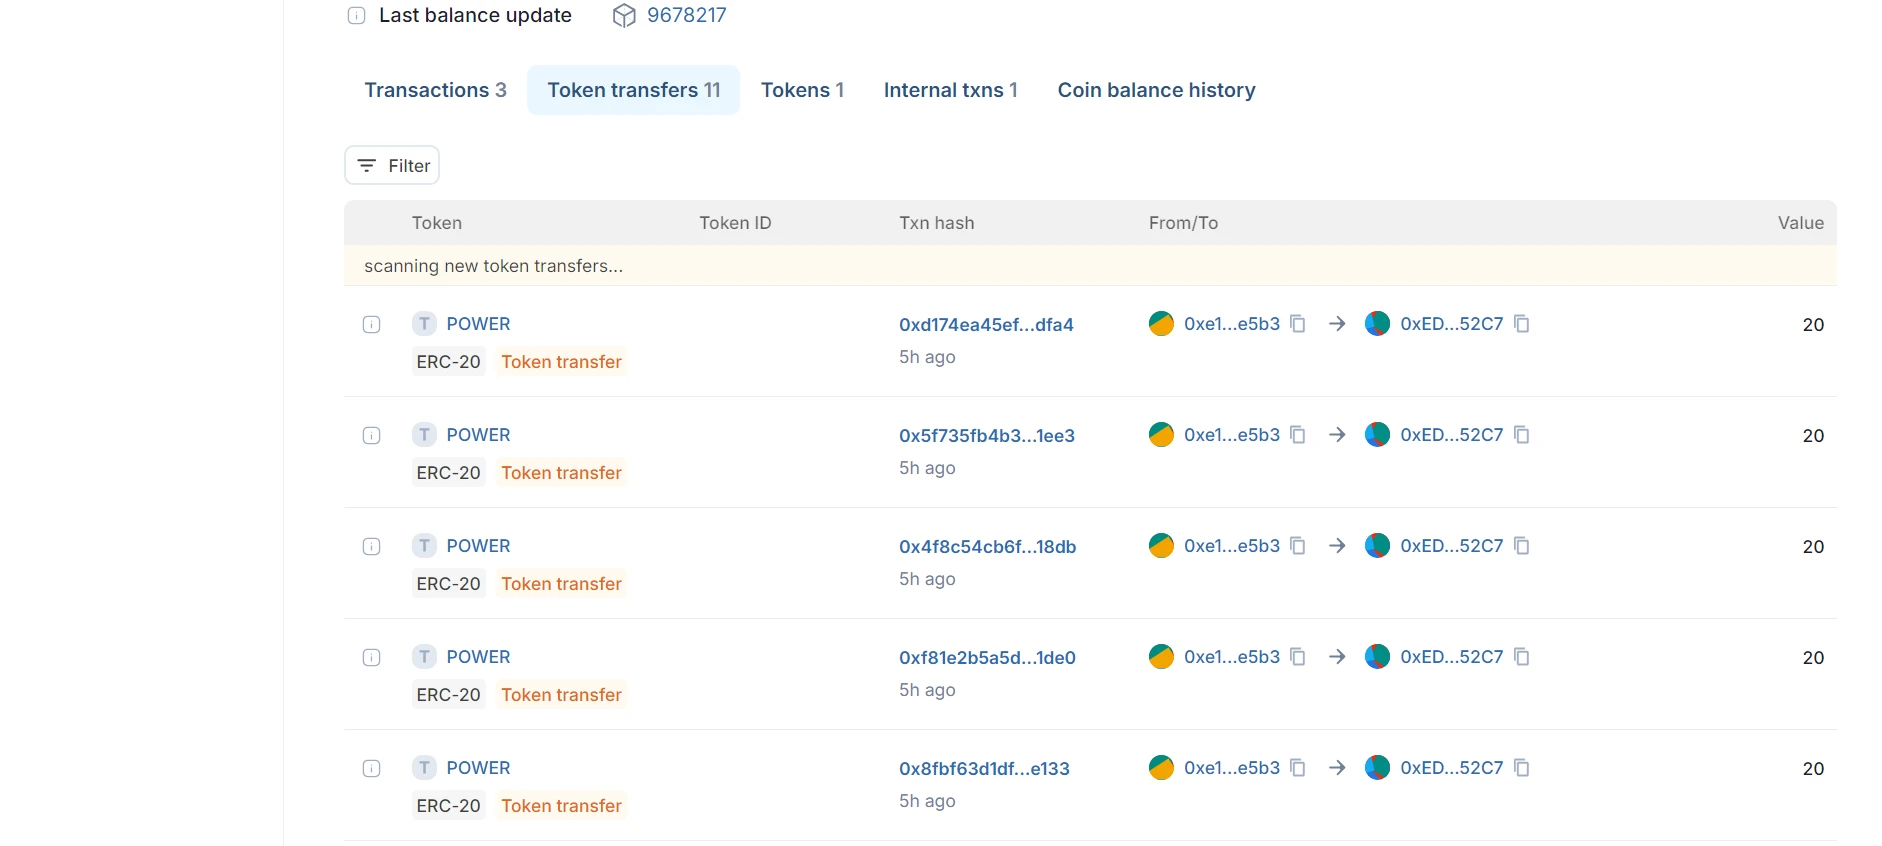Copy sender address in 0xd174ea45ef...dfa4 row
Image resolution: width=1882 pixels, height=846 pixels.
[1298, 324]
